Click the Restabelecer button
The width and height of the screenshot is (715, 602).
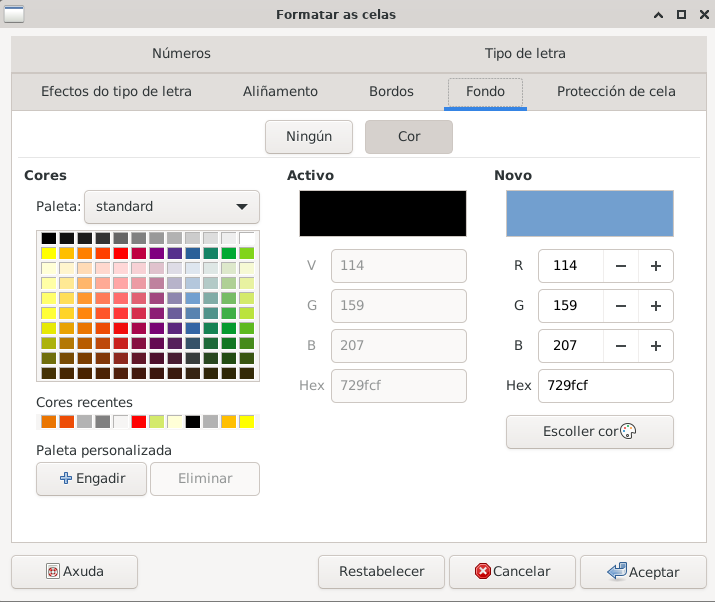pyautogui.click(x=381, y=571)
